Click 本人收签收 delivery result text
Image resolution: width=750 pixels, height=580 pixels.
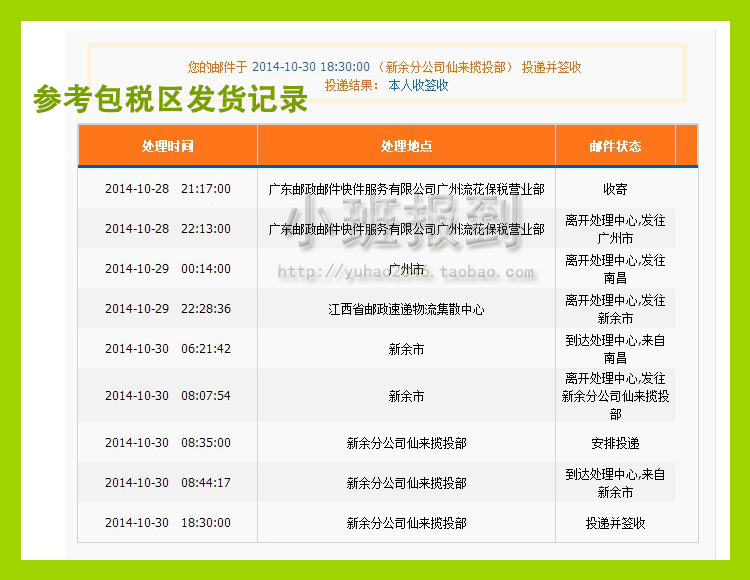click(418, 86)
